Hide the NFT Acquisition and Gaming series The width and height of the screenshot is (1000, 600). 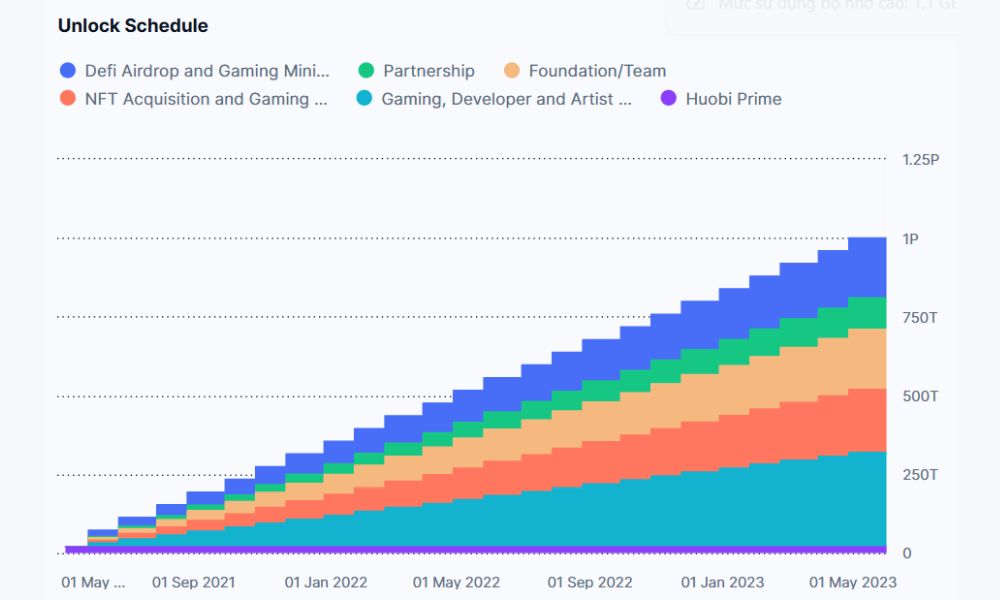click(x=206, y=99)
